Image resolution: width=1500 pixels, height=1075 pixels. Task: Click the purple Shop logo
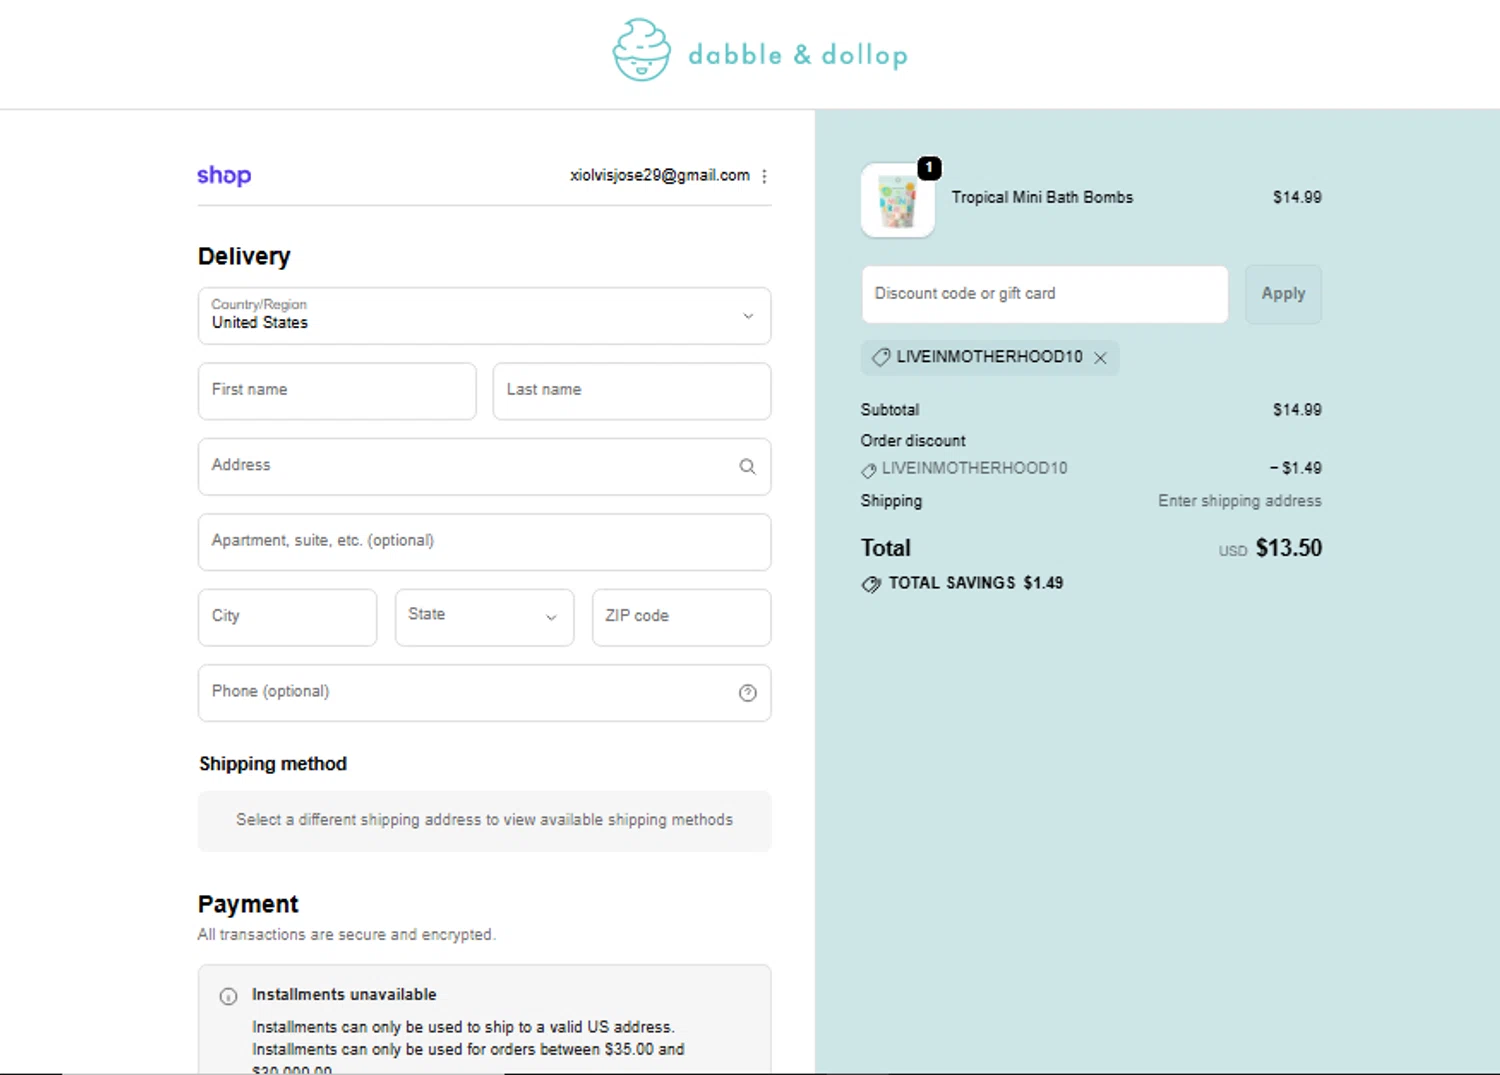click(224, 175)
